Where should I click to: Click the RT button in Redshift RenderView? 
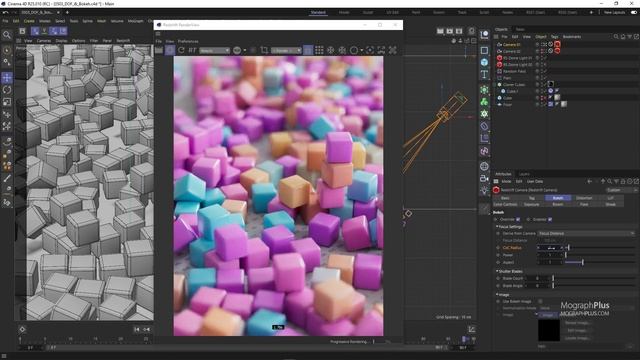tap(192, 50)
